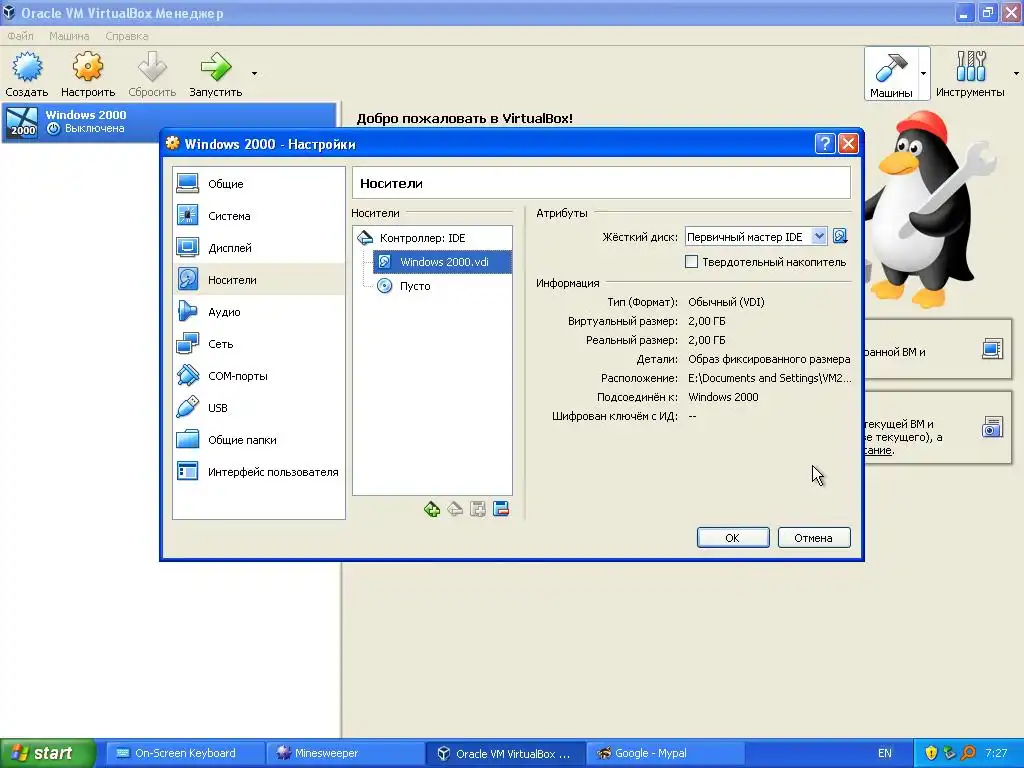Click the Обычный (VDI) type value

pos(726,302)
